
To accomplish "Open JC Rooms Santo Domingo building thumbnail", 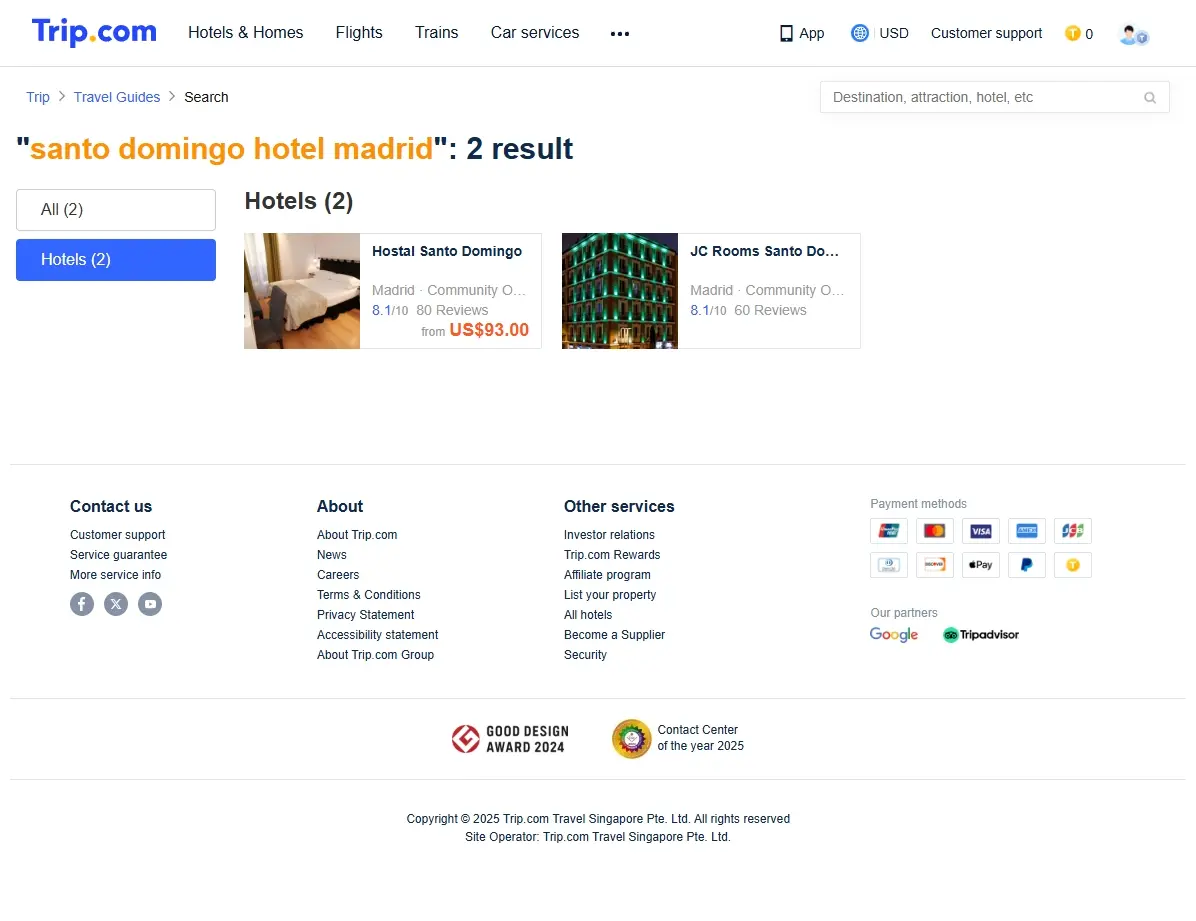I will pyautogui.click(x=620, y=291).
